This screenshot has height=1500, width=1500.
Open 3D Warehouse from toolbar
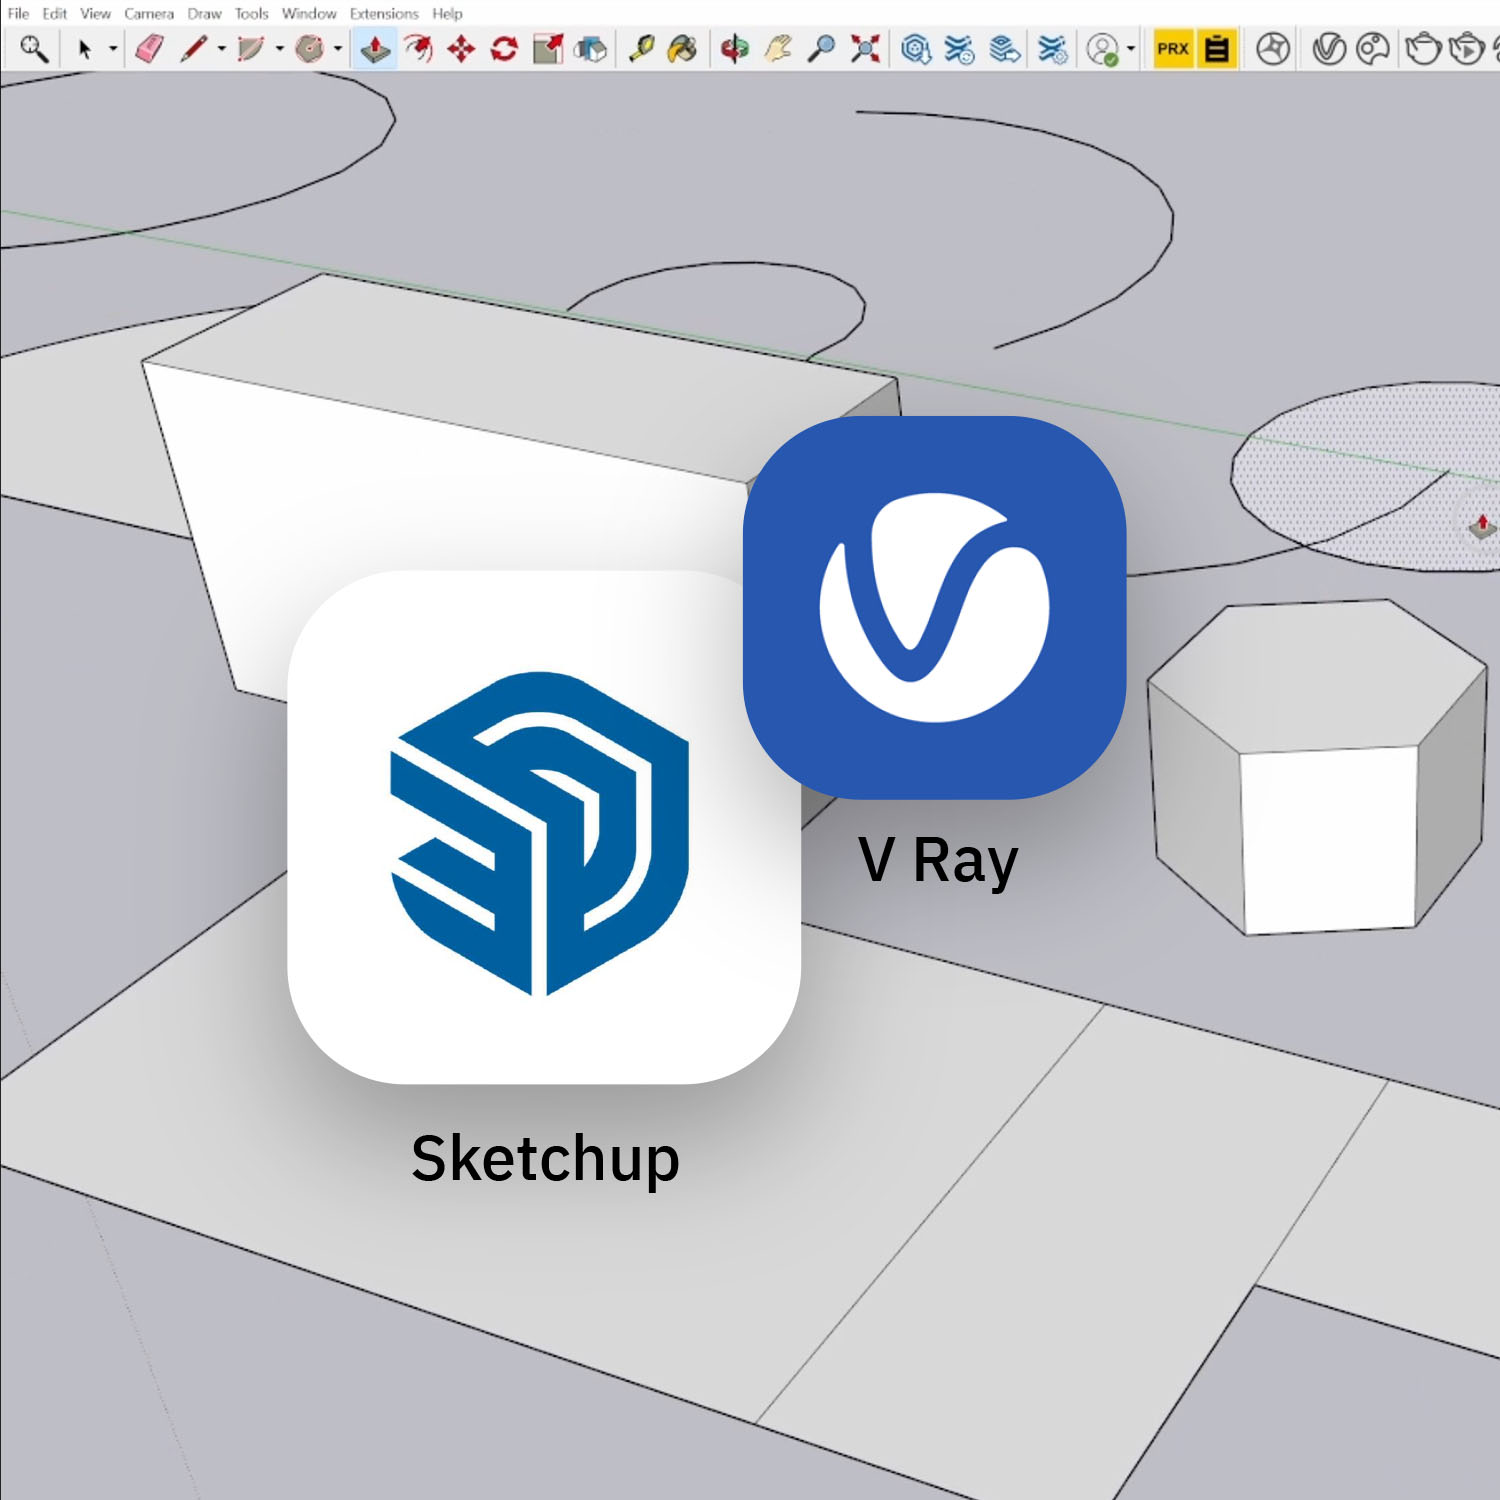tap(916, 48)
